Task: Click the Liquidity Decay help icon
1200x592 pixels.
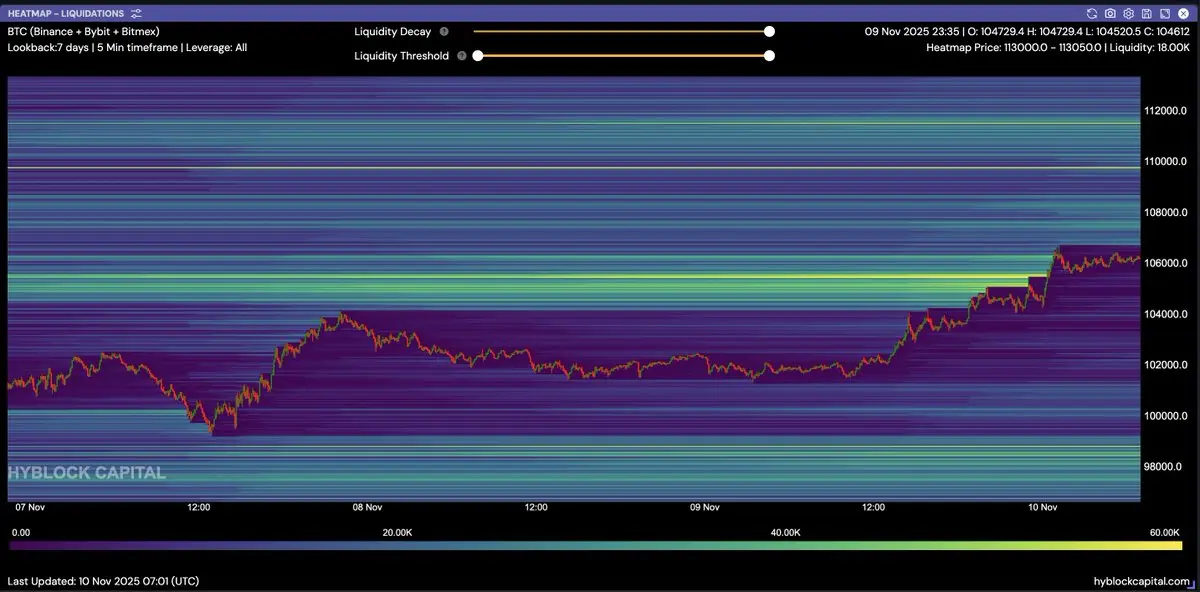Action: tap(444, 32)
